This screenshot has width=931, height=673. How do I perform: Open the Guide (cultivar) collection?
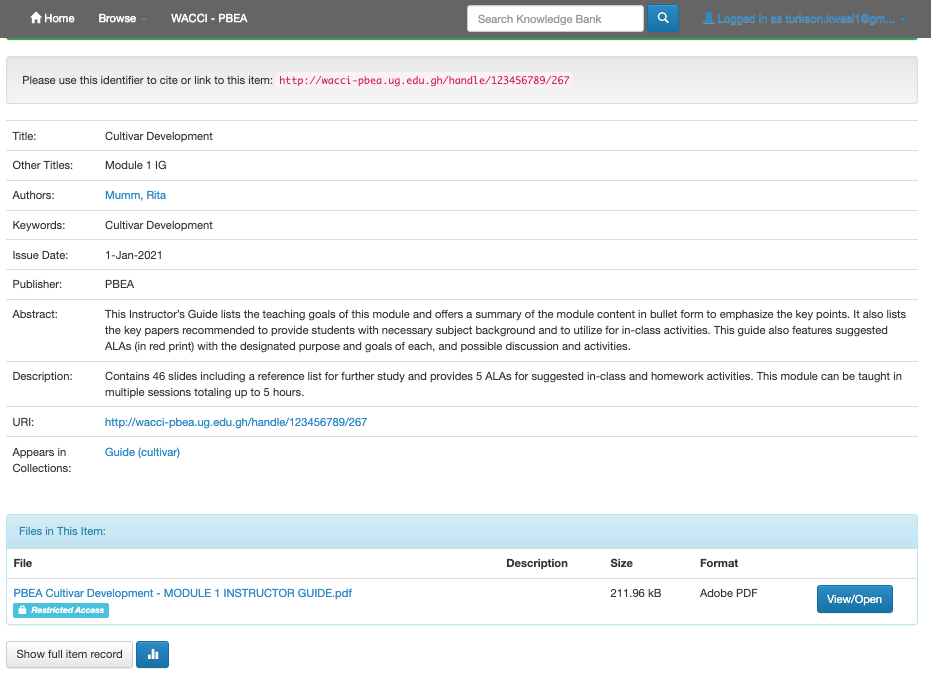(x=142, y=453)
